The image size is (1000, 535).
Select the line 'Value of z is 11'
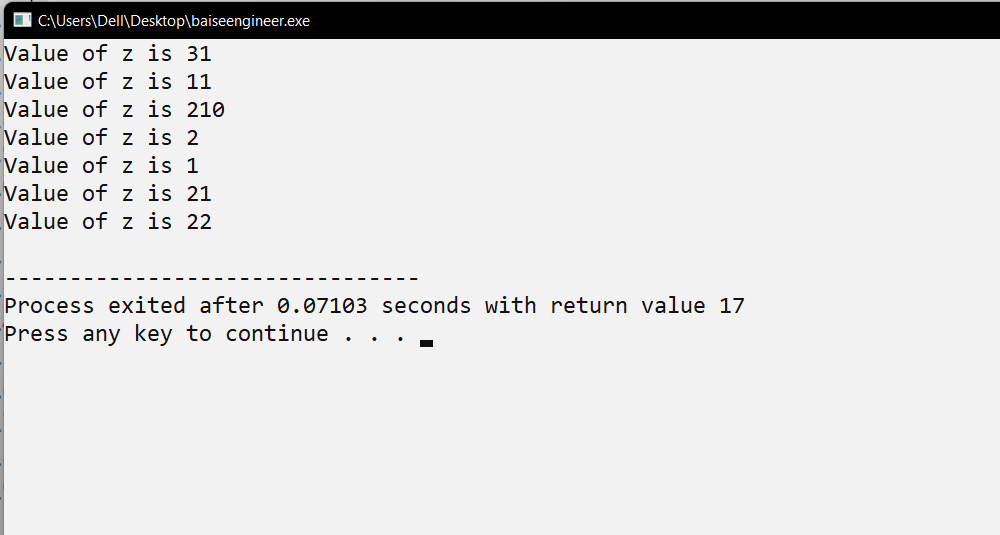click(108, 82)
